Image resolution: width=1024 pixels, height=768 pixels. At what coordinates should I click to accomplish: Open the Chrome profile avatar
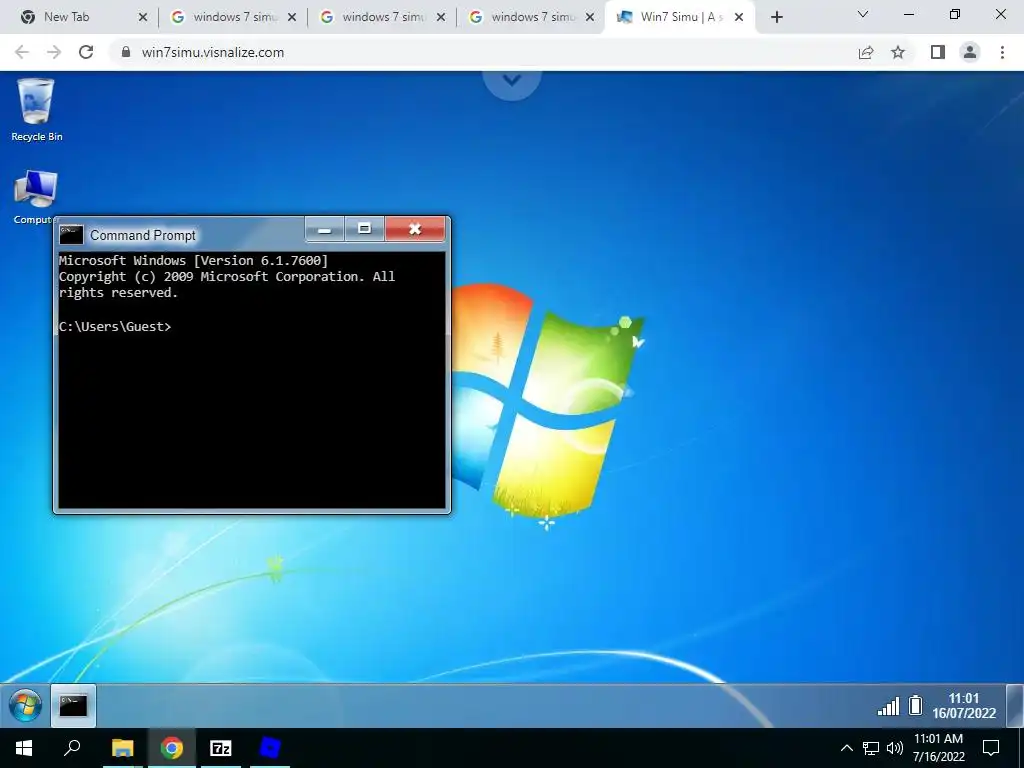click(970, 52)
